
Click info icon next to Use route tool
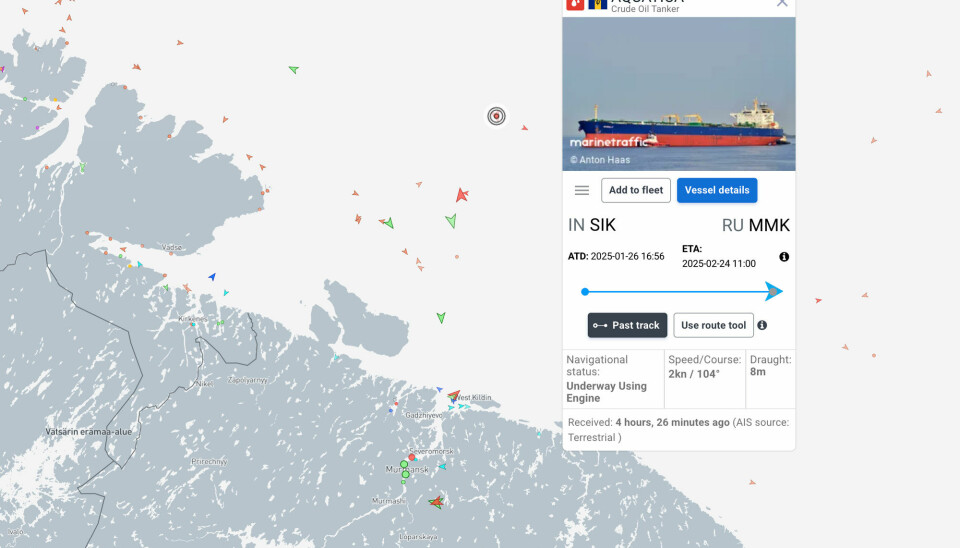(762, 325)
